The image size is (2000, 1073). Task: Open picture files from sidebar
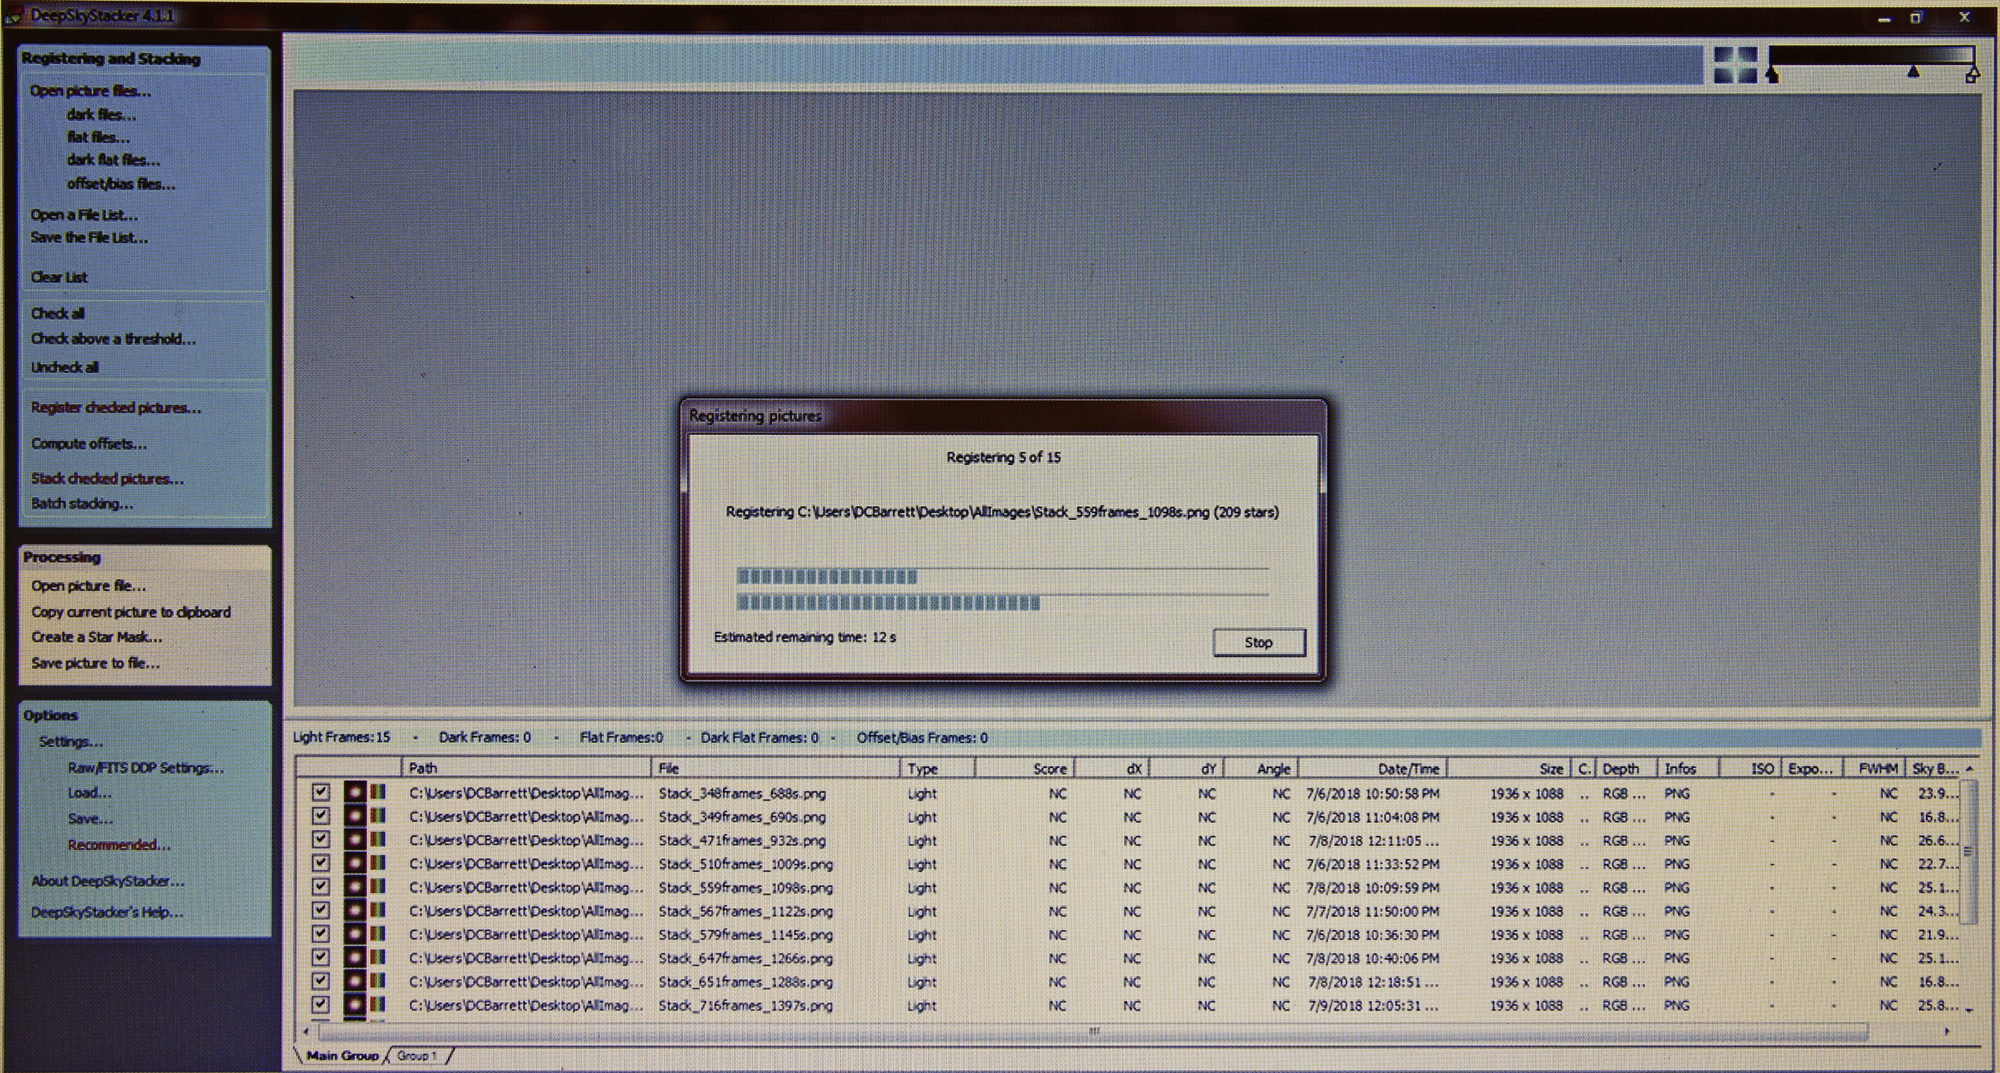[x=90, y=91]
